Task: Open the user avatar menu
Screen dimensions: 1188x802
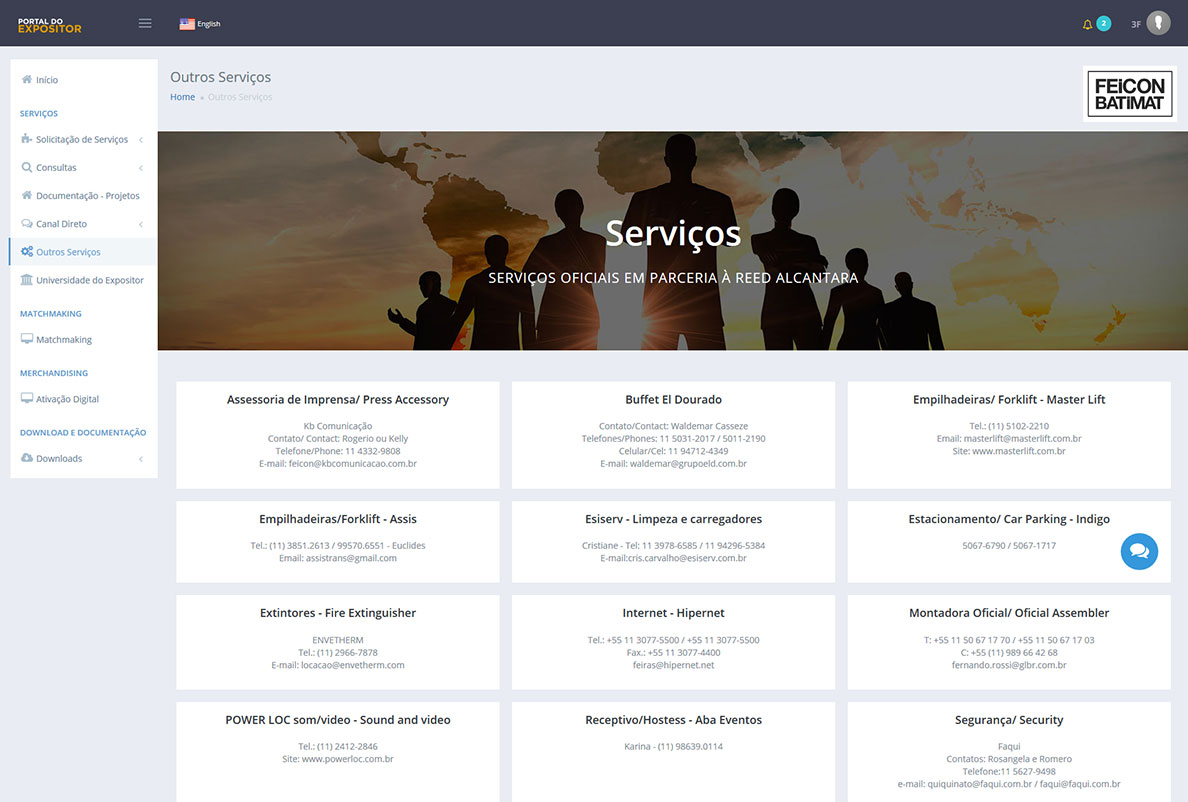Action: pyautogui.click(x=1158, y=23)
